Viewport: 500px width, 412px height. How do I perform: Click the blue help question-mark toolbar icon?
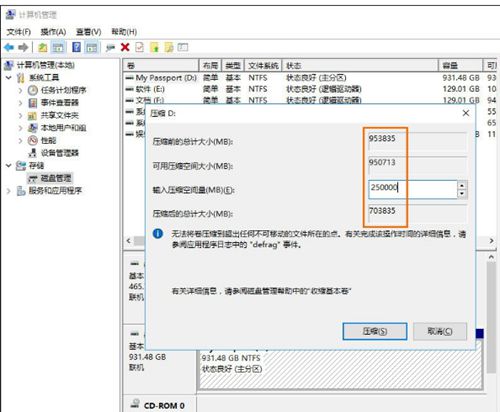pyautogui.click(x=76, y=47)
